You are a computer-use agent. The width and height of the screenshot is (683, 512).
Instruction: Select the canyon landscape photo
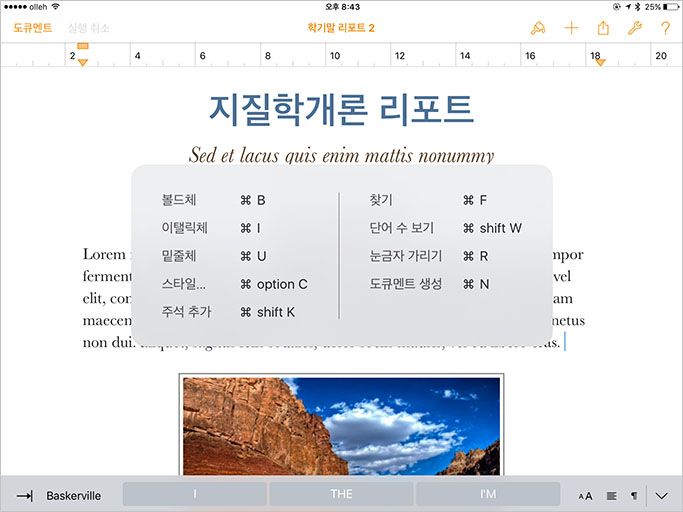pyautogui.click(x=341, y=426)
